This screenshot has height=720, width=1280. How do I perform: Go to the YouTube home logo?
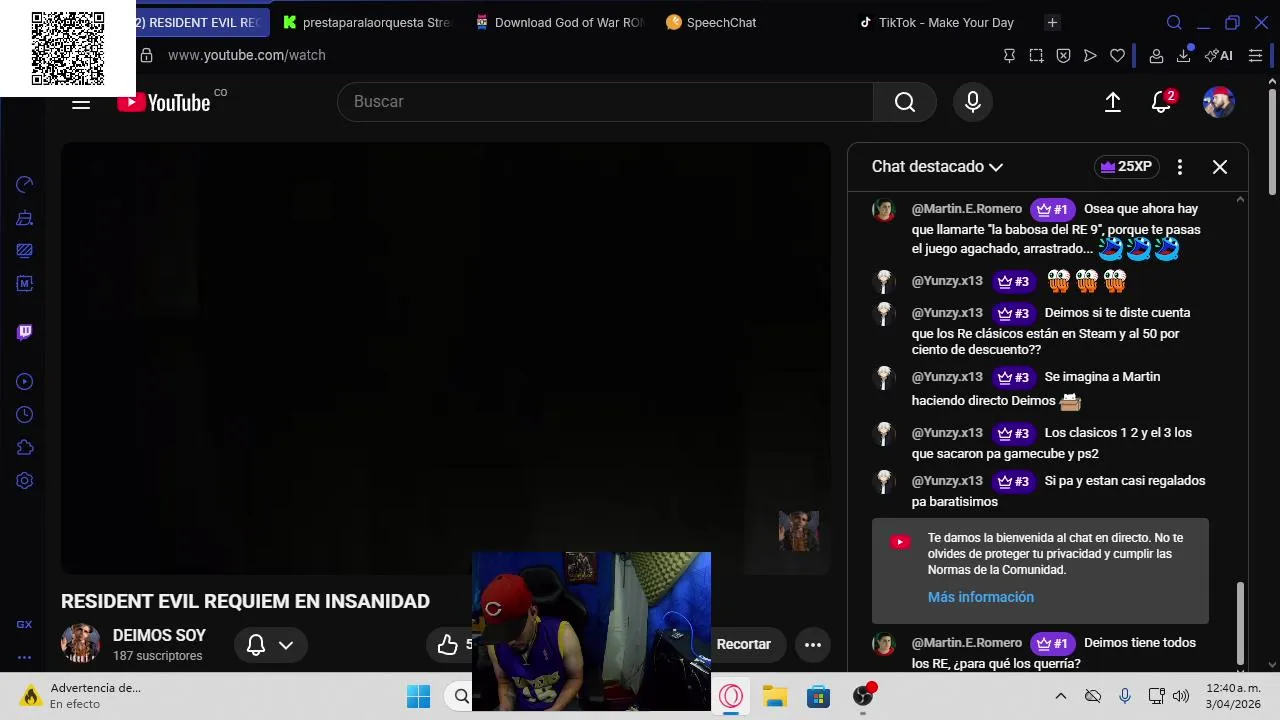(x=164, y=102)
